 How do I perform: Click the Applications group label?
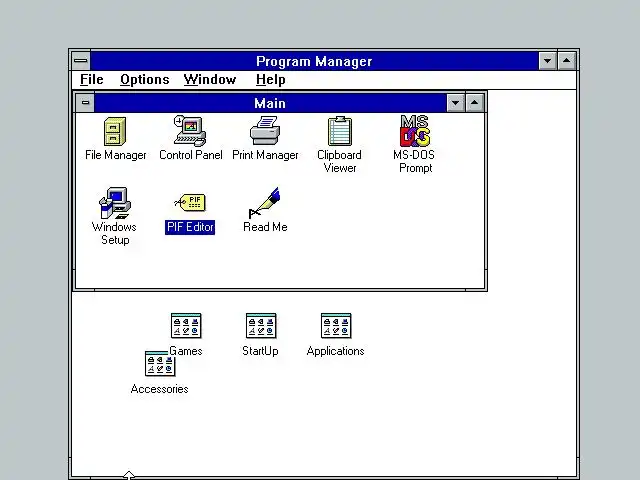(336, 351)
